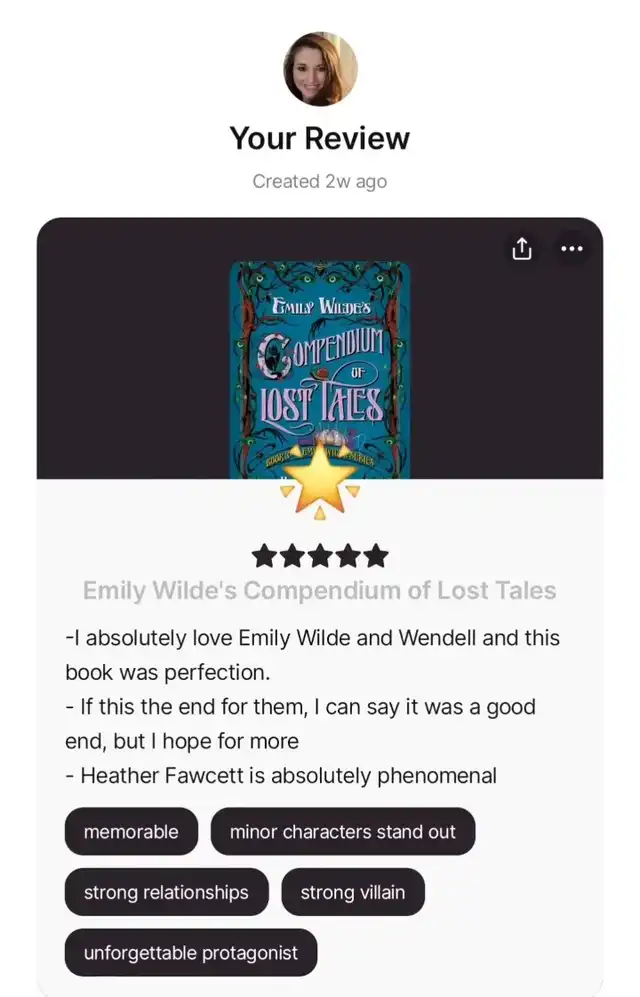
Task: Open the three-dot more options menu
Action: [x=571, y=249]
